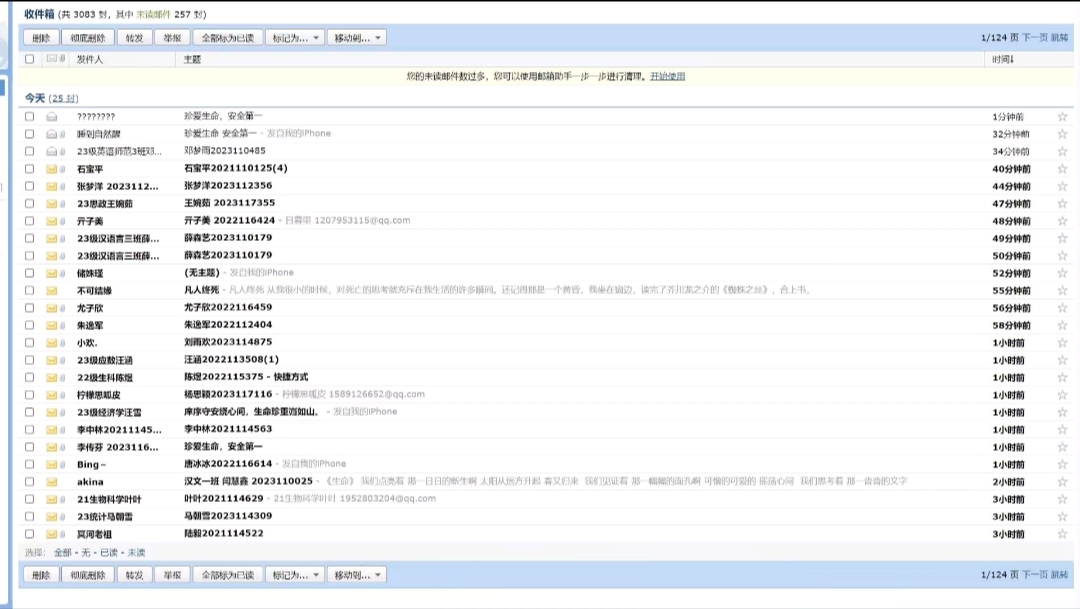This screenshot has height=609, width=1080.
Task: Click the unread envelope icon for 不可结缘
Action: tap(52, 290)
